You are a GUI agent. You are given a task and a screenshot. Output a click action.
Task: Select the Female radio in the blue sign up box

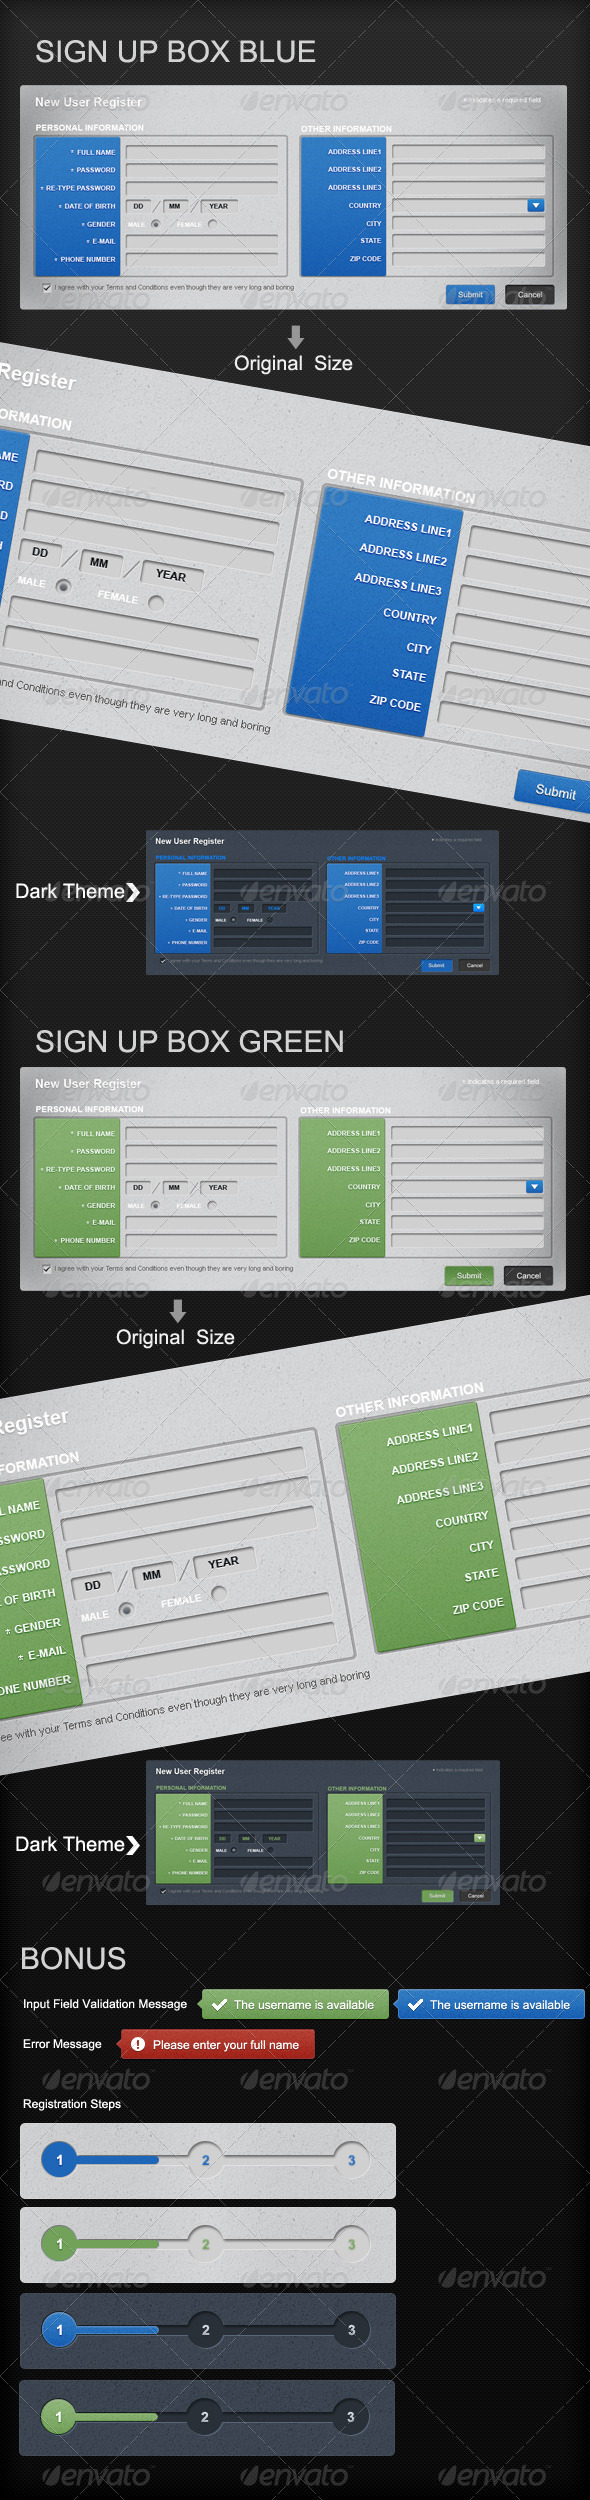pyautogui.click(x=212, y=224)
